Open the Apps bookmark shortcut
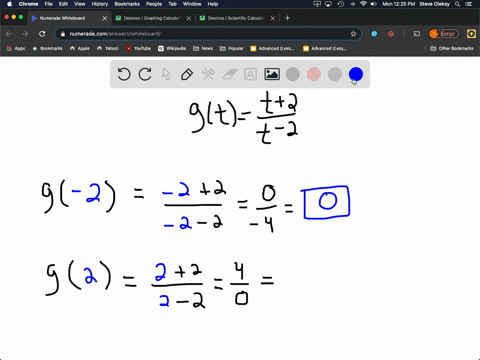 tap(16, 48)
